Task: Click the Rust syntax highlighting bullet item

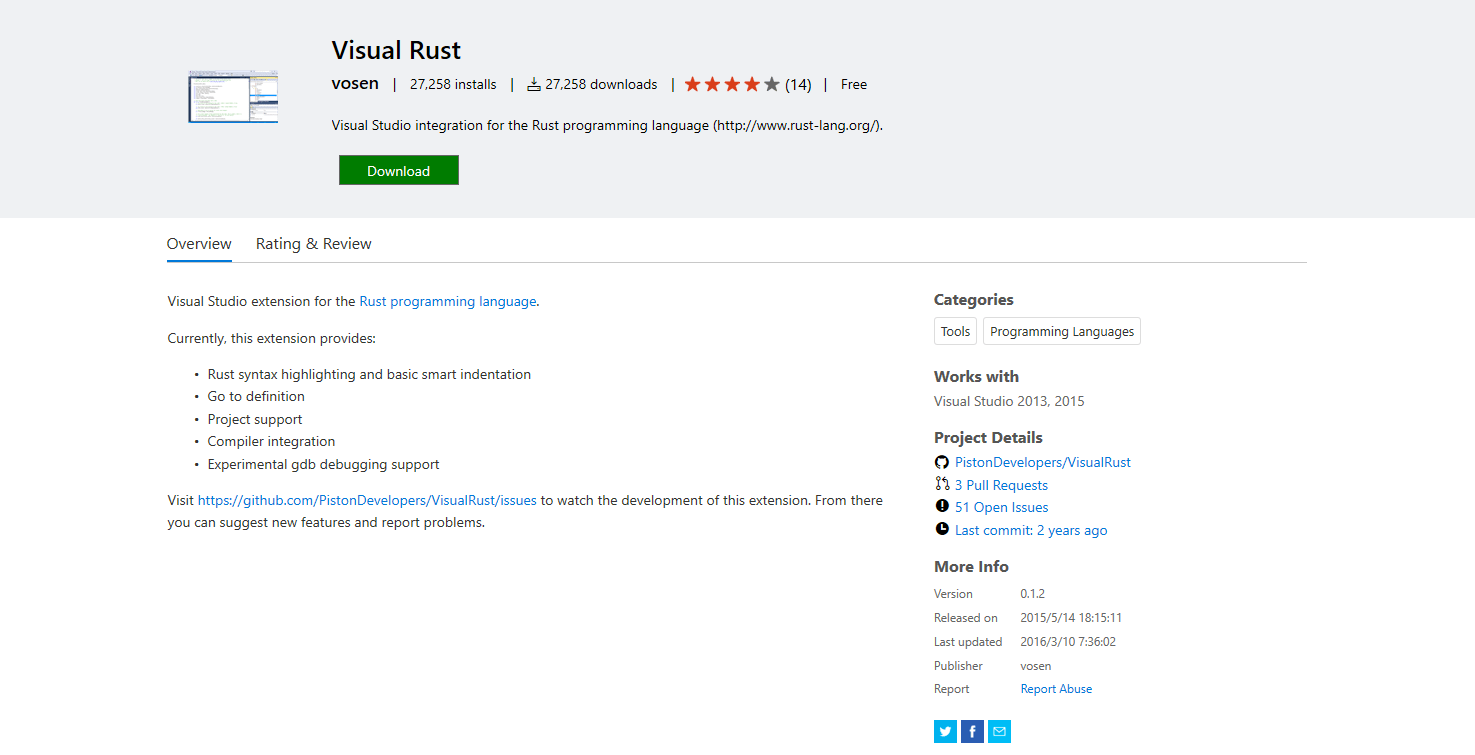Action: point(369,375)
